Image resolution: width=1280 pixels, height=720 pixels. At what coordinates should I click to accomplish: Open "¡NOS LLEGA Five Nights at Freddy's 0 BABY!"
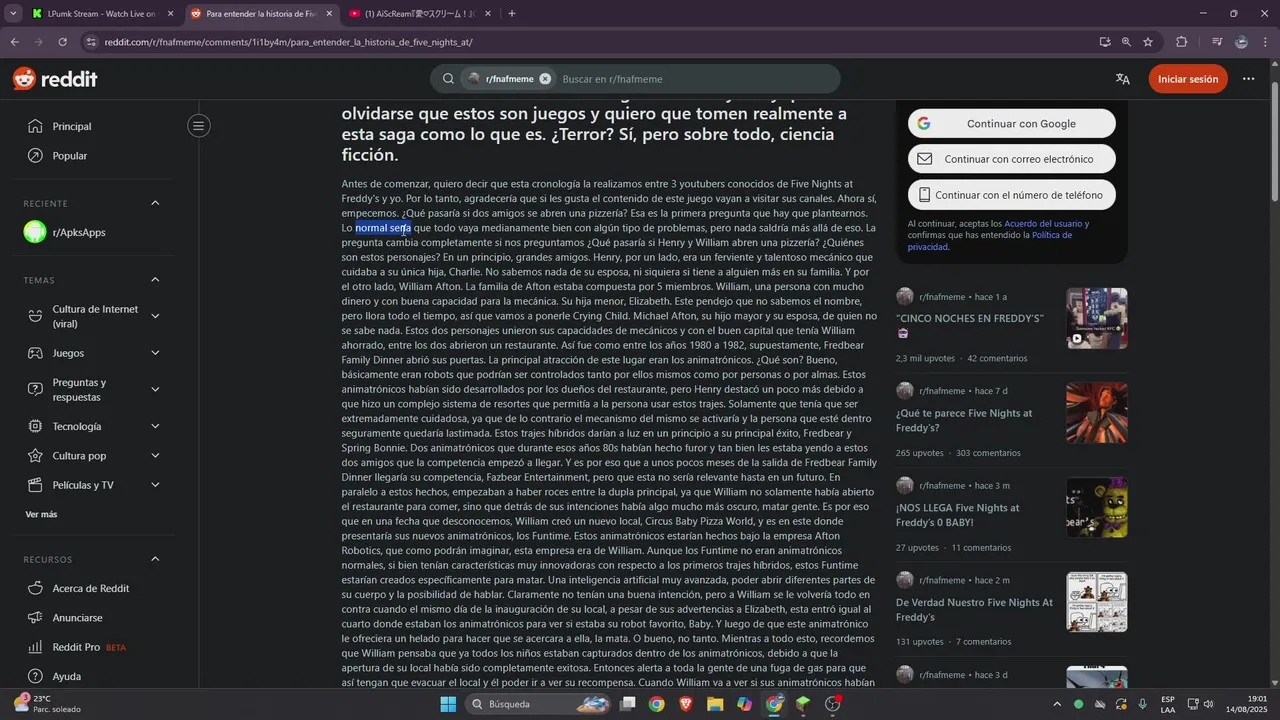pyautogui.click(x=958, y=515)
